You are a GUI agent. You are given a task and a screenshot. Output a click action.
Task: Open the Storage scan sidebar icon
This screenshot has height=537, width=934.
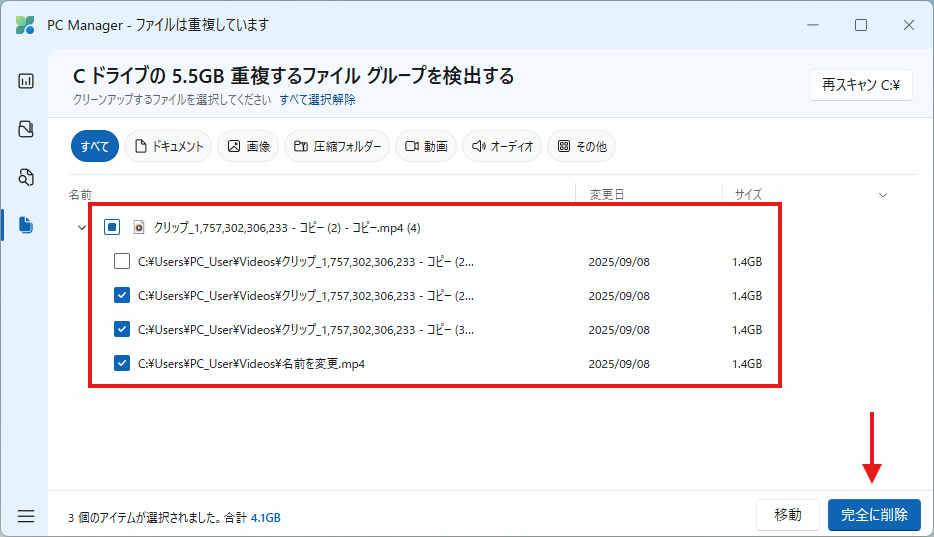[x=26, y=177]
